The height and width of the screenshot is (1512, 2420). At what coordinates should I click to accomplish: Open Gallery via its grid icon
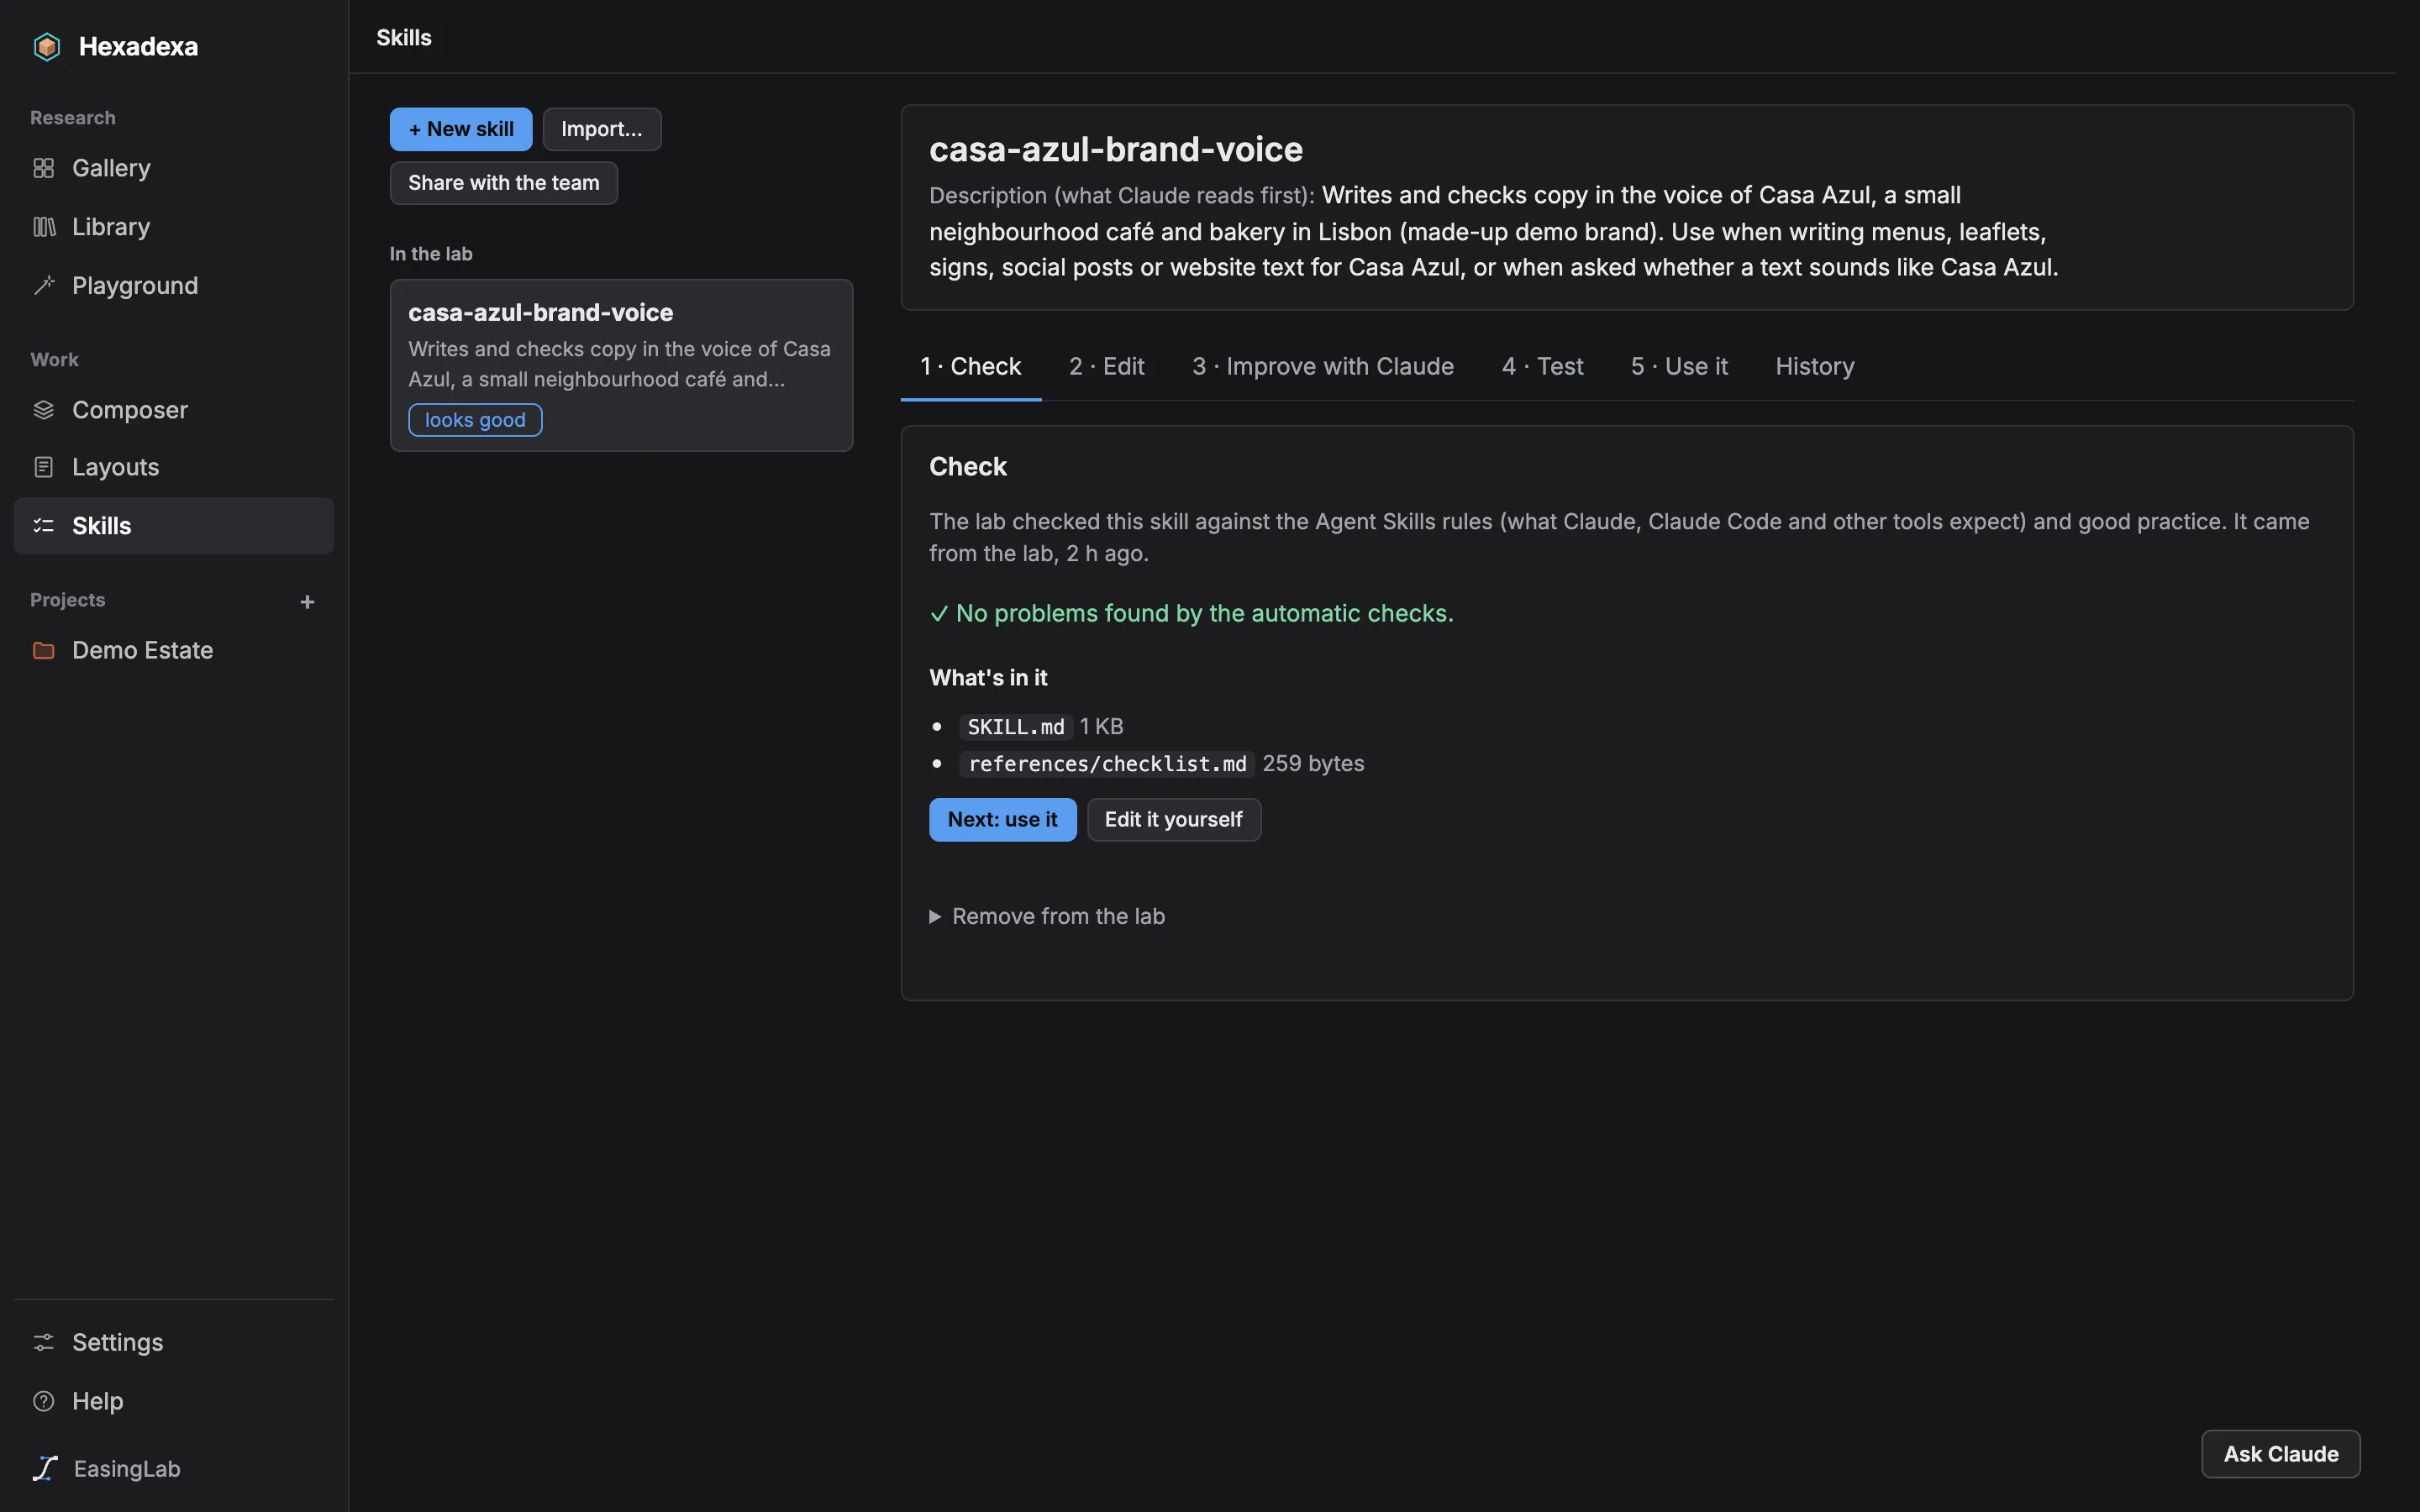(x=43, y=168)
